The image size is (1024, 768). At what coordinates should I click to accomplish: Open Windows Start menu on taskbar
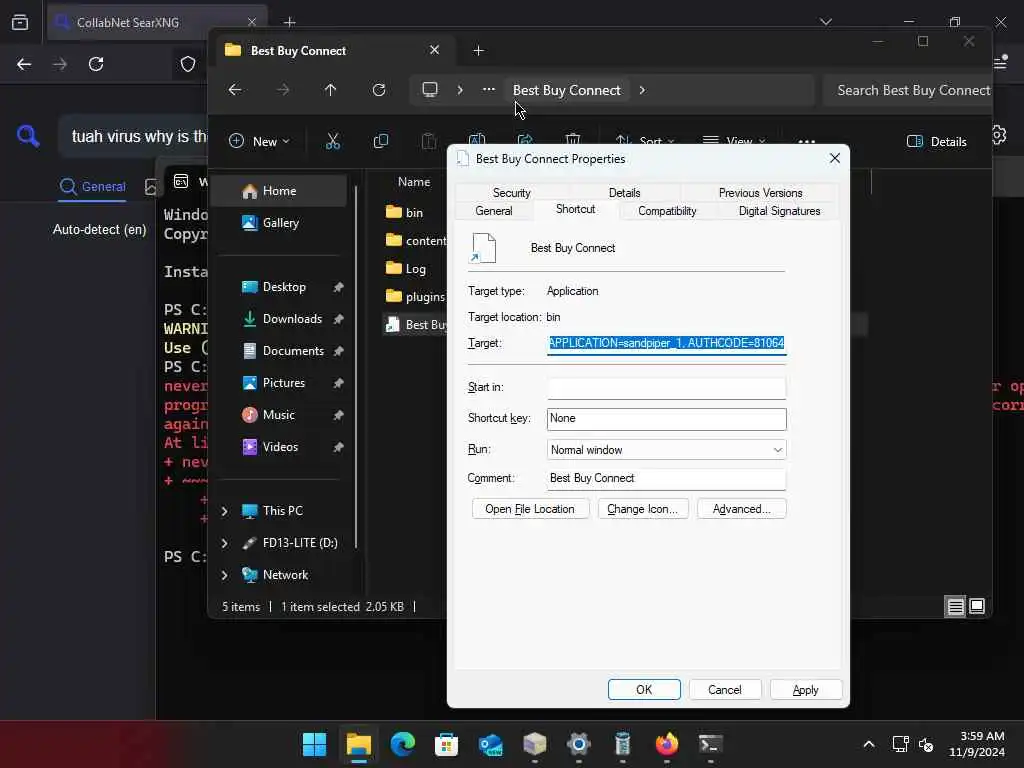314,744
